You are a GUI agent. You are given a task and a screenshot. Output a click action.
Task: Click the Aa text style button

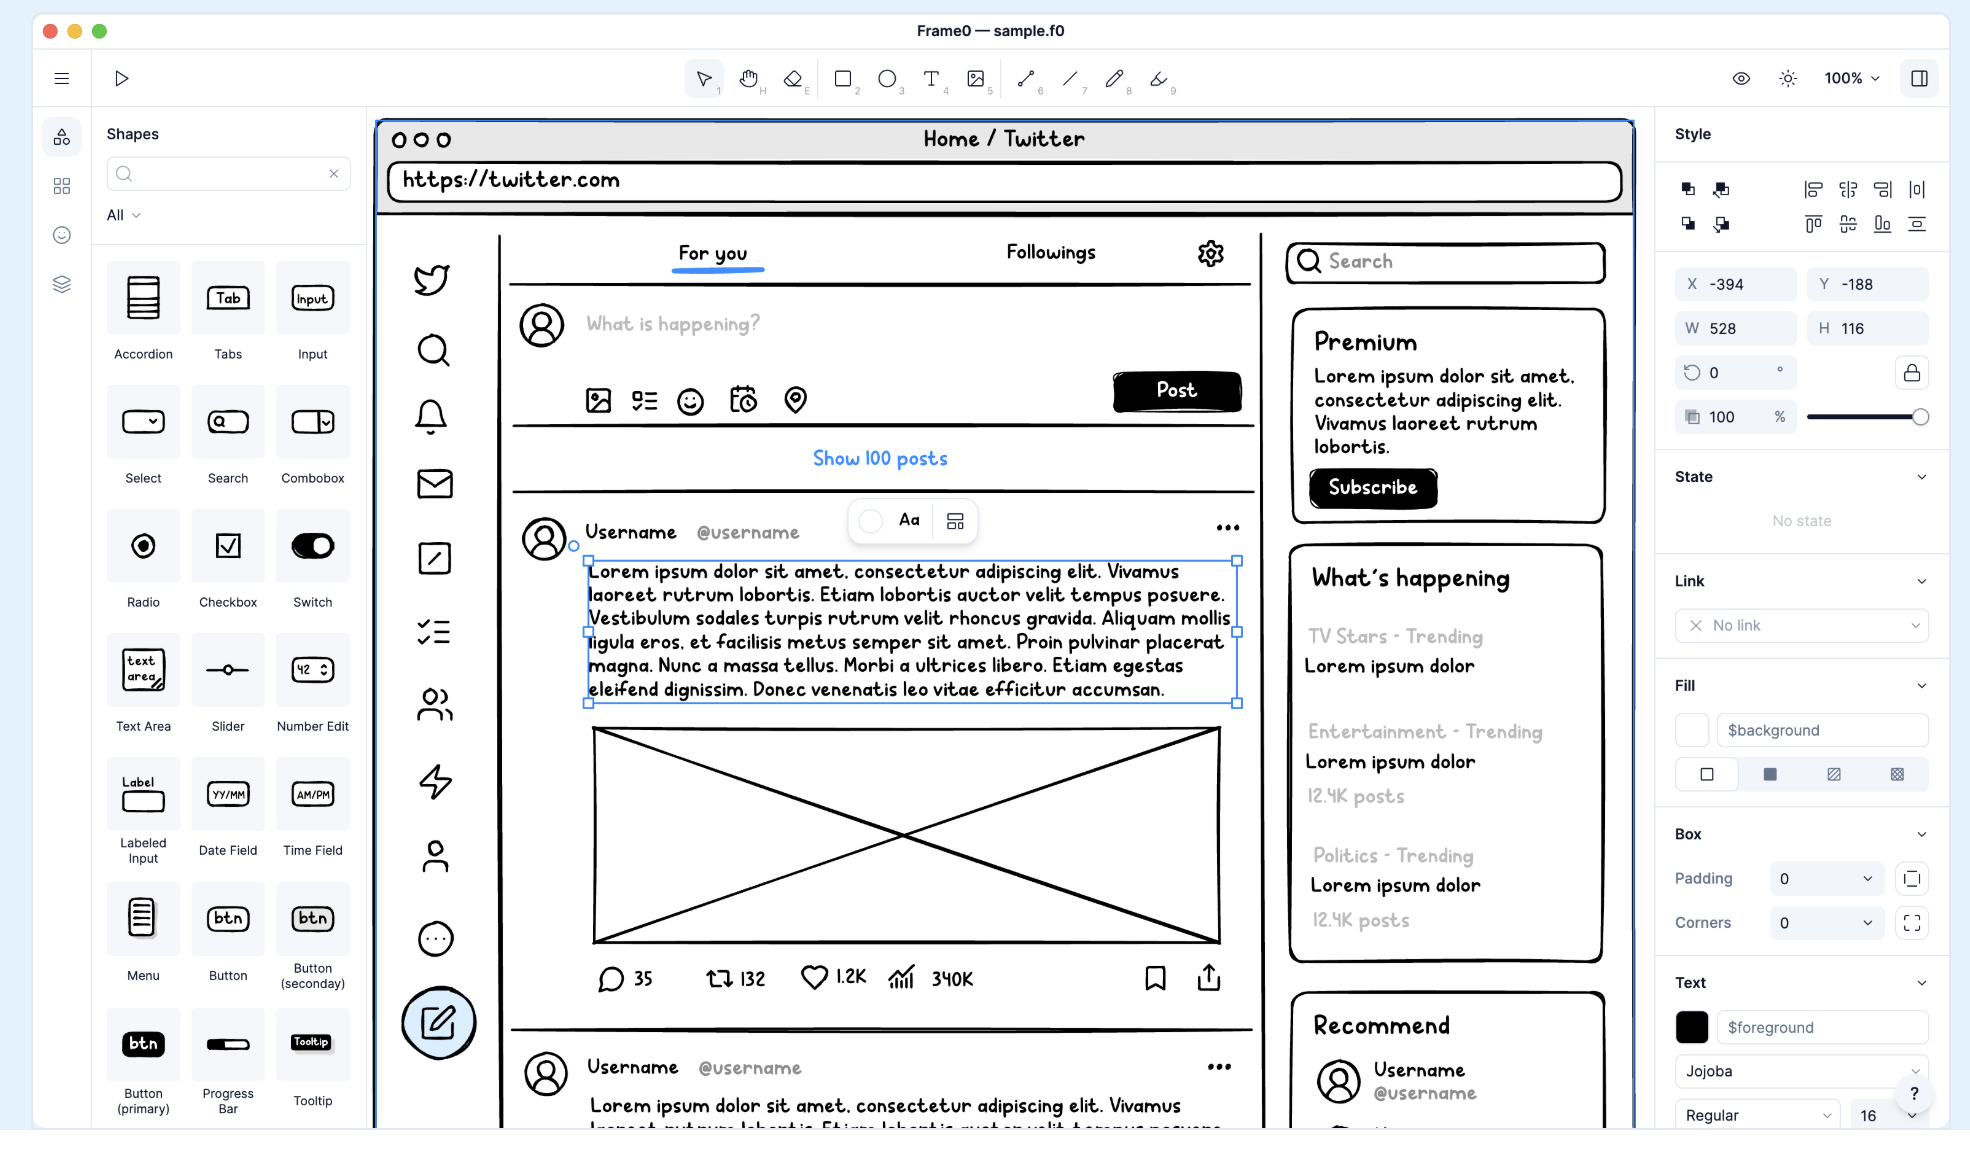(x=909, y=521)
